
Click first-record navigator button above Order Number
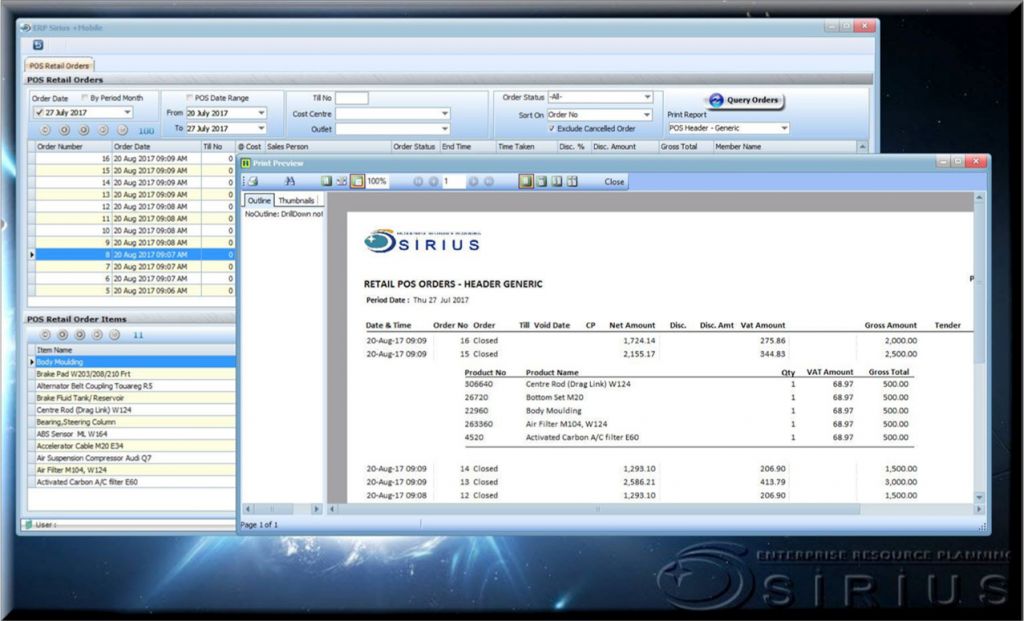coord(45,130)
